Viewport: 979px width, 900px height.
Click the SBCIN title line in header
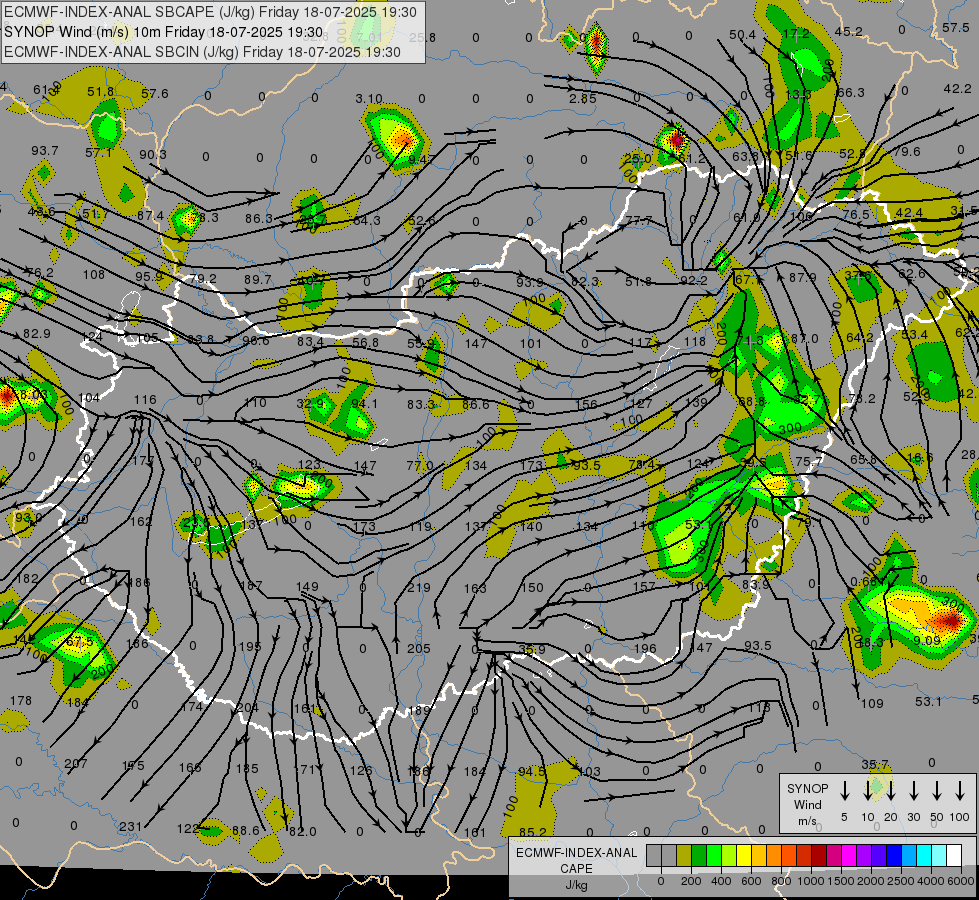point(202,52)
